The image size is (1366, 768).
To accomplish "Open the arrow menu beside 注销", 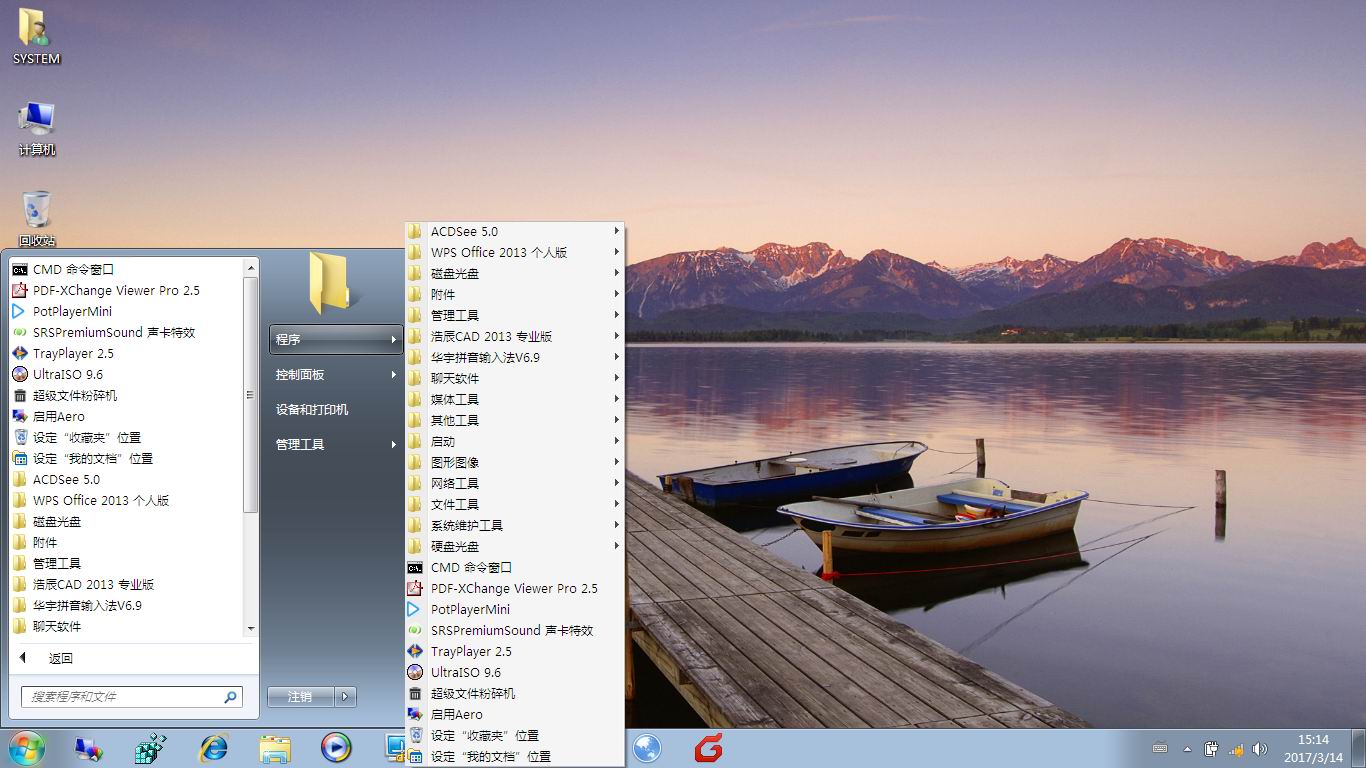I will tap(345, 697).
